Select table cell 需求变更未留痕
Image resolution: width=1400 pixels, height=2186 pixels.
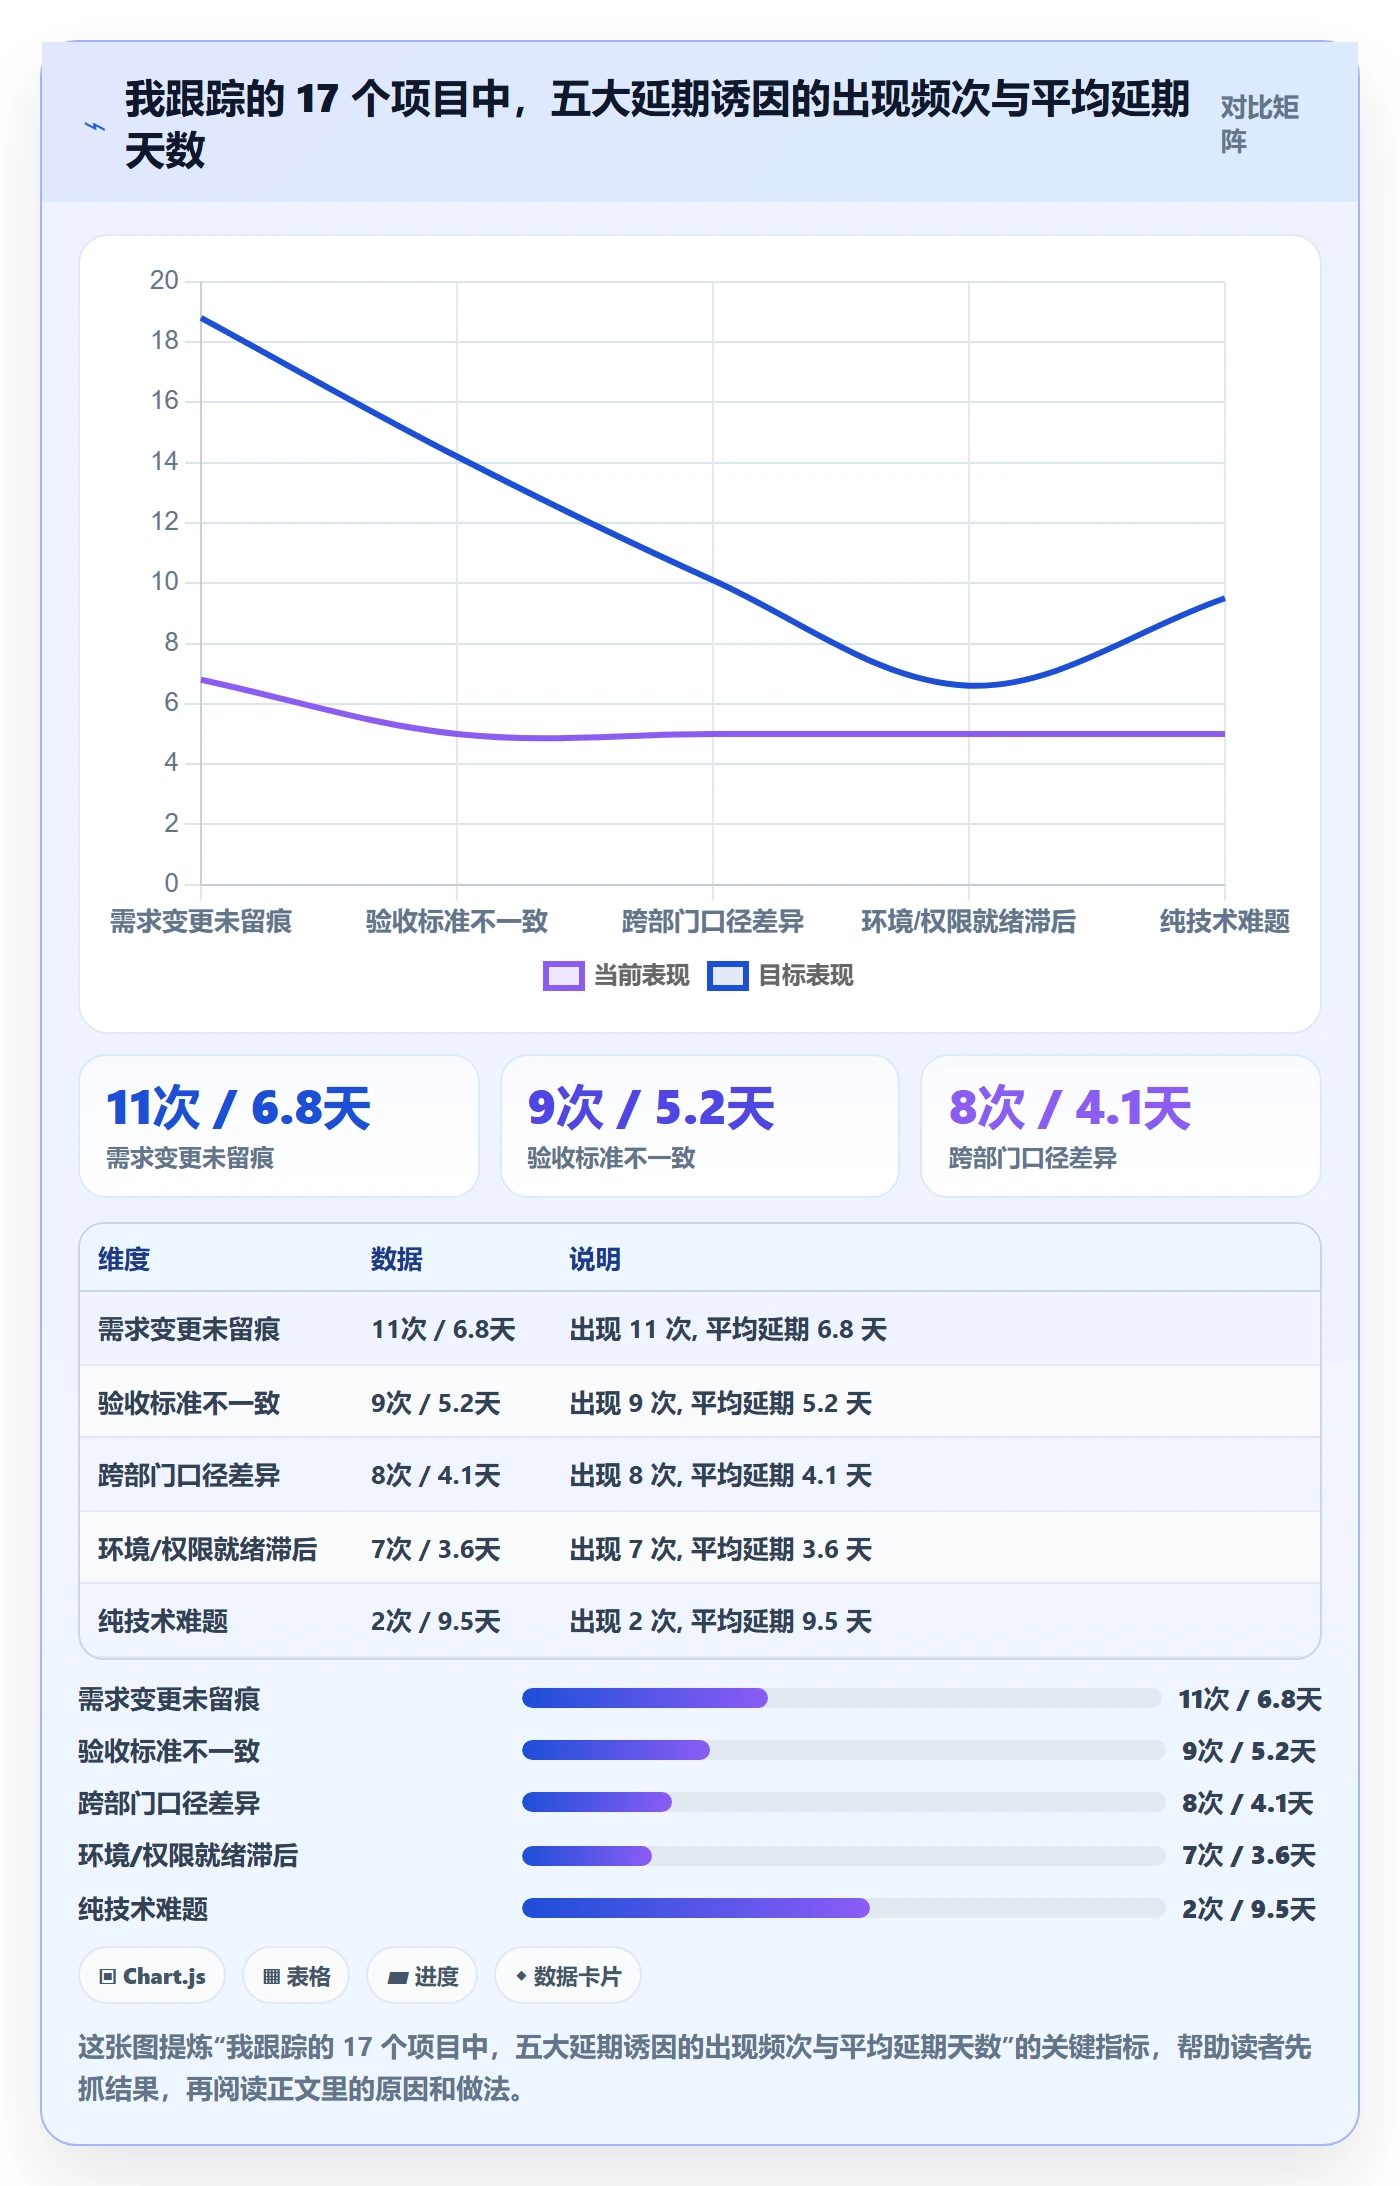[x=189, y=1330]
